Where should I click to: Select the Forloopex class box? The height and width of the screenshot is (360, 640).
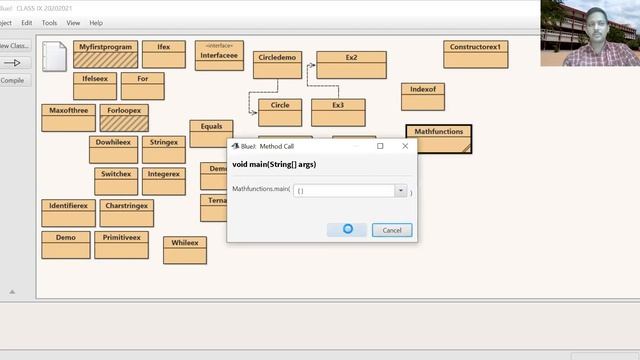pyautogui.click(x=124, y=118)
